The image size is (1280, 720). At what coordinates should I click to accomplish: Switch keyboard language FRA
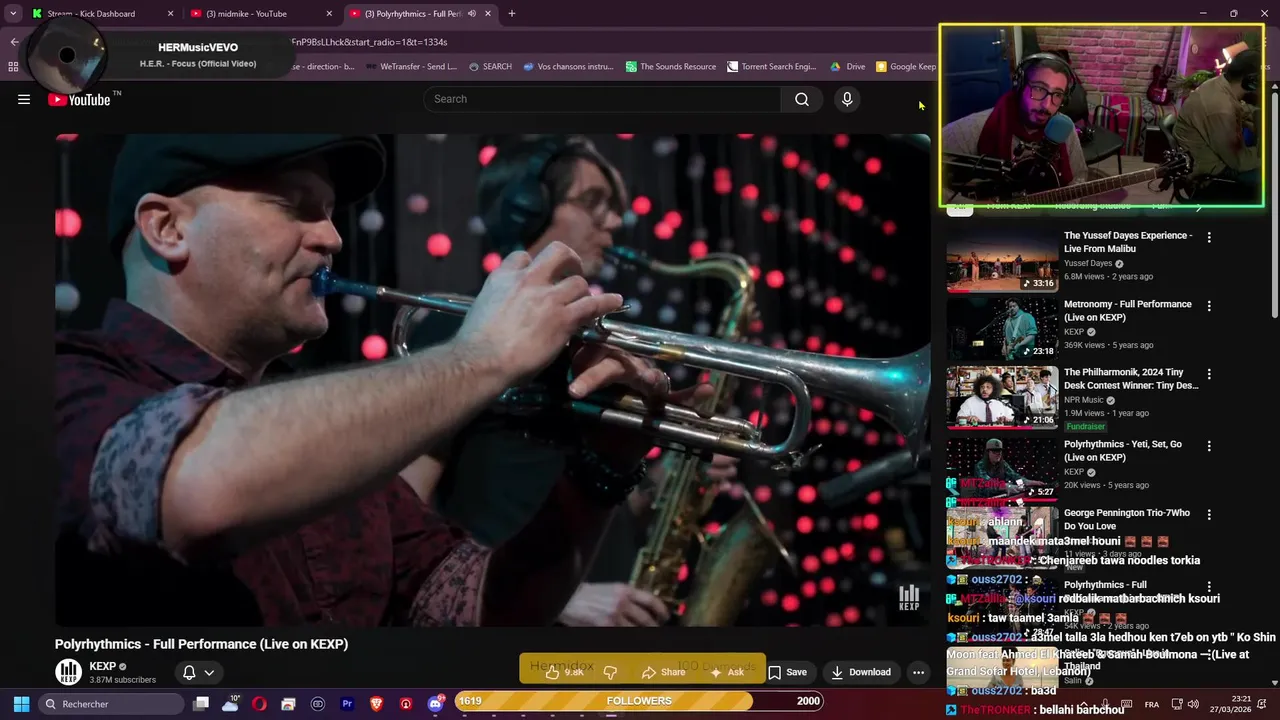pyautogui.click(x=1152, y=704)
